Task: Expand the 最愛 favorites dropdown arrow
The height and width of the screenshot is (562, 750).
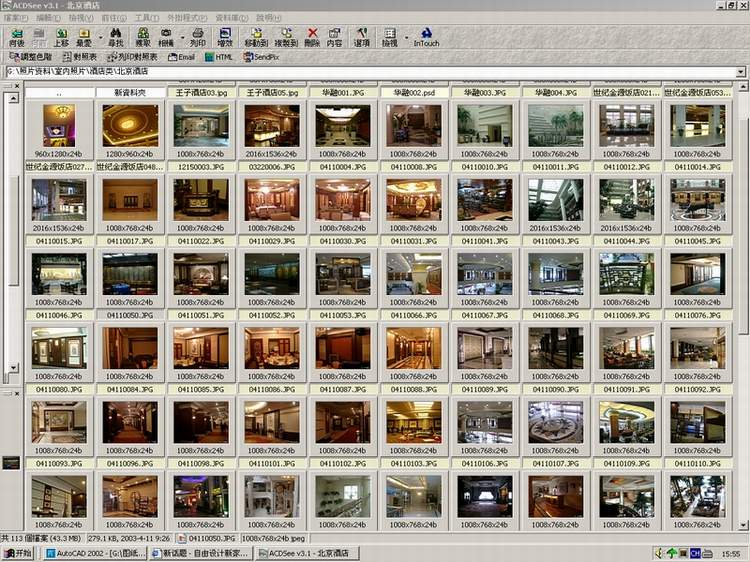Action: tap(100, 37)
